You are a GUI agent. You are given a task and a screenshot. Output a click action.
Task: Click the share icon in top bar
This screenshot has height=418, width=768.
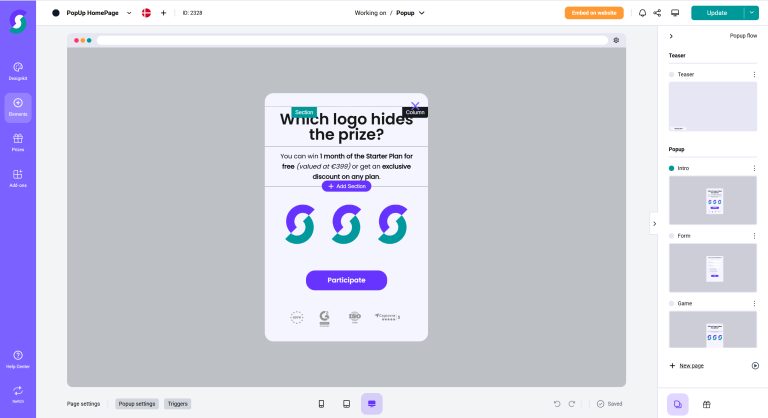(x=657, y=13)
